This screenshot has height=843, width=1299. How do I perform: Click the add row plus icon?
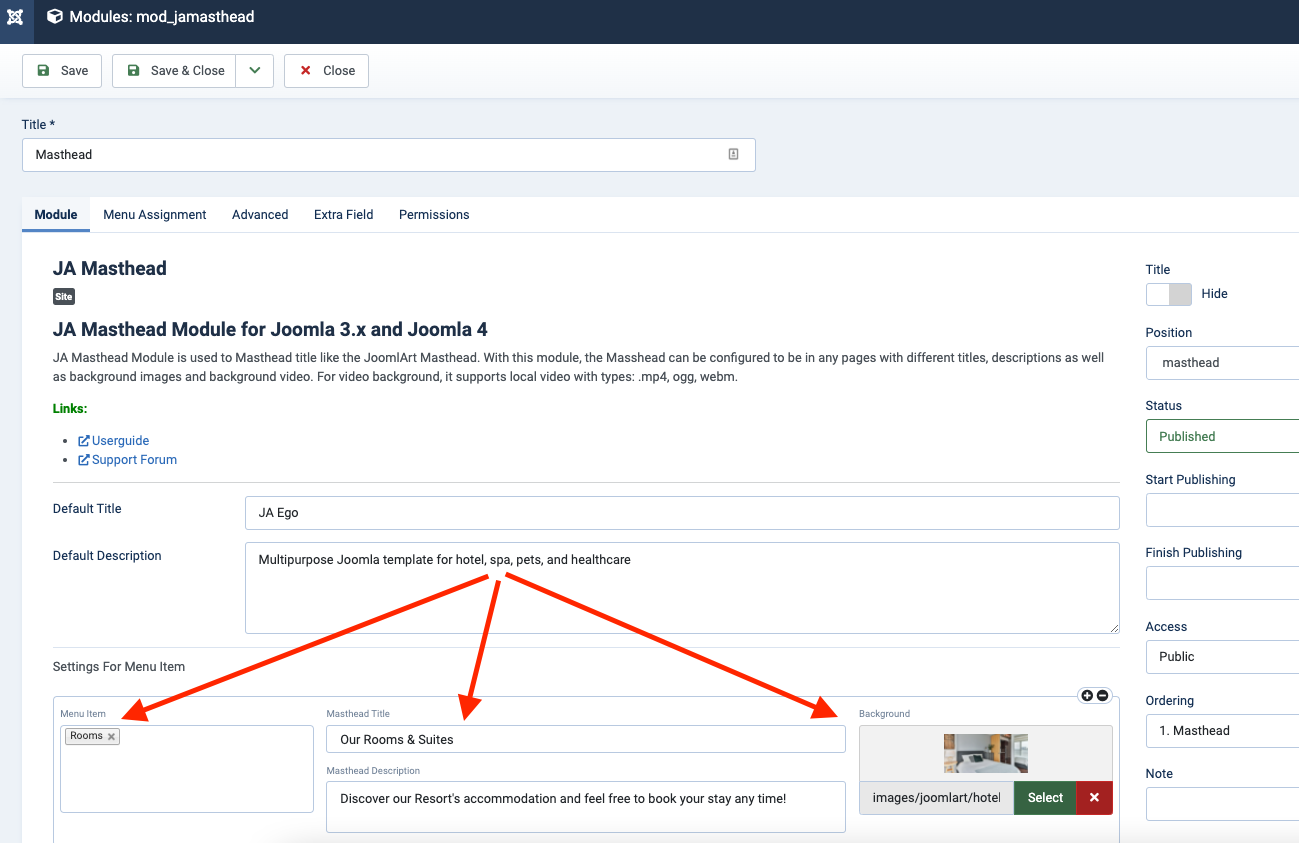(1087, 695)
